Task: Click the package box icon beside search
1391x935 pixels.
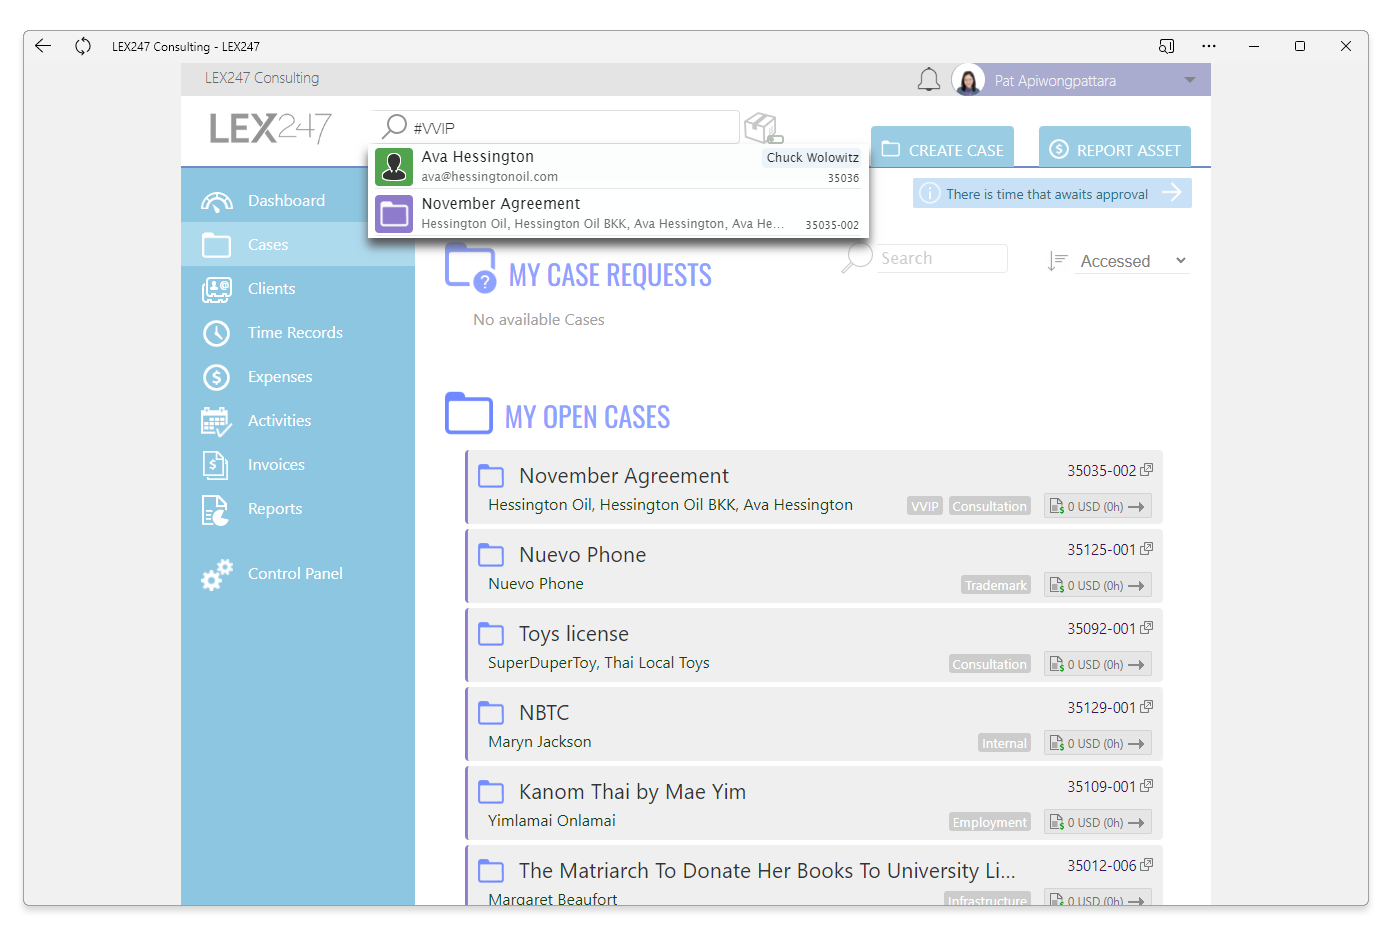Action: (763, 128)
